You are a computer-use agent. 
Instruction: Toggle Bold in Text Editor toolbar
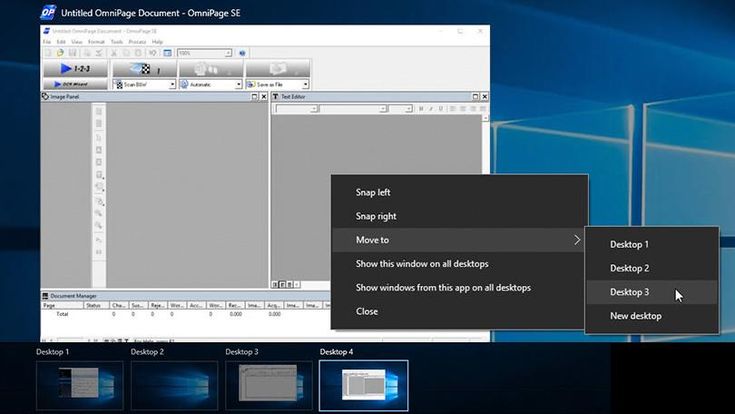tap(421, 109)
